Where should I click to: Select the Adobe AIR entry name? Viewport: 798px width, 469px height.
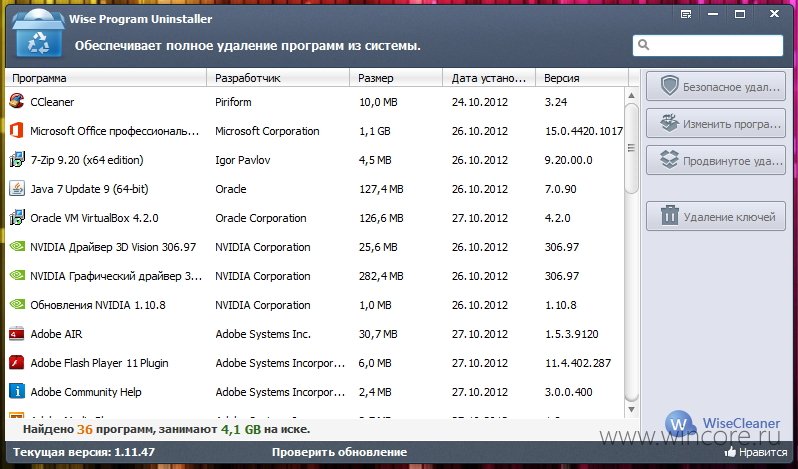(x=56, y=334)
